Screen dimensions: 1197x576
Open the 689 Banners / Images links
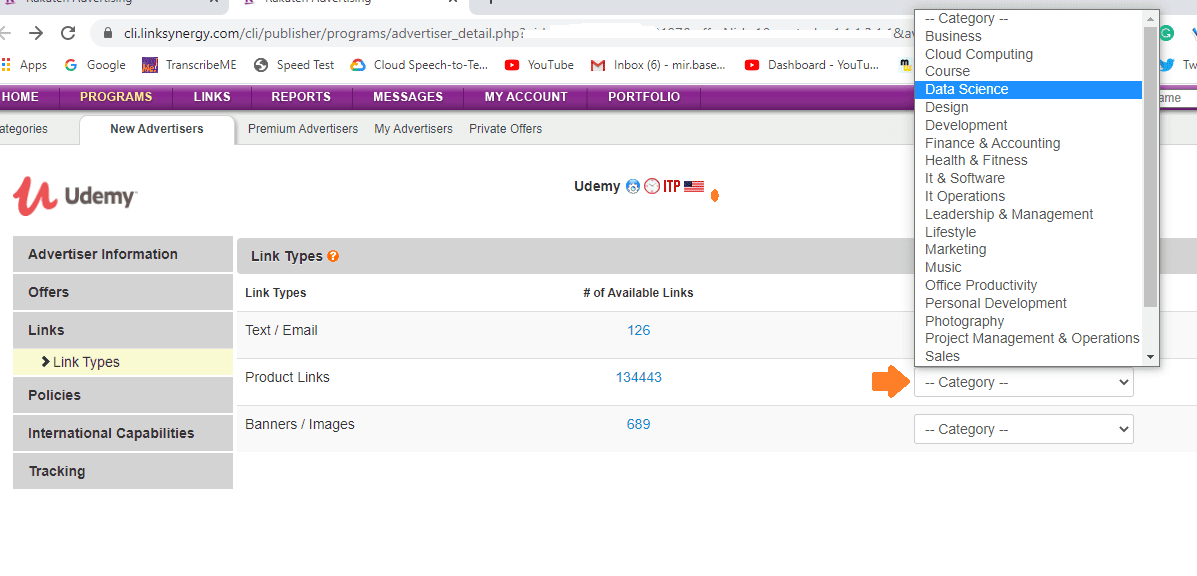pos(638,424)
